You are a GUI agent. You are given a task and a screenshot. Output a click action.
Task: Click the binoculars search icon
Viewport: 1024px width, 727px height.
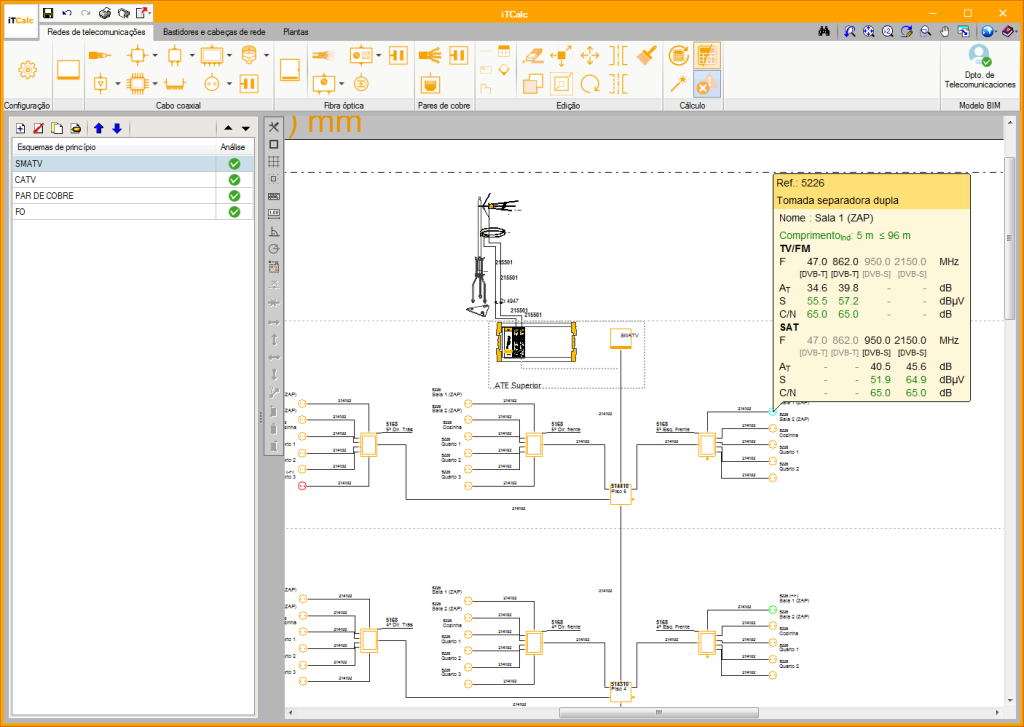click(x=824, y=31)
